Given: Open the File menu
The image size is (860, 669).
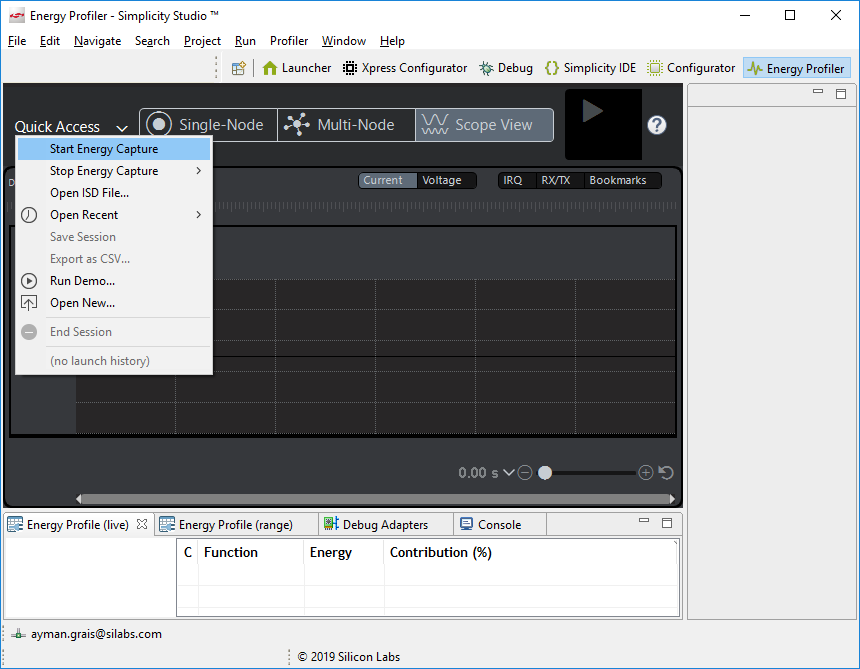Looking at the screenshot, I should (x=17, y=41).
